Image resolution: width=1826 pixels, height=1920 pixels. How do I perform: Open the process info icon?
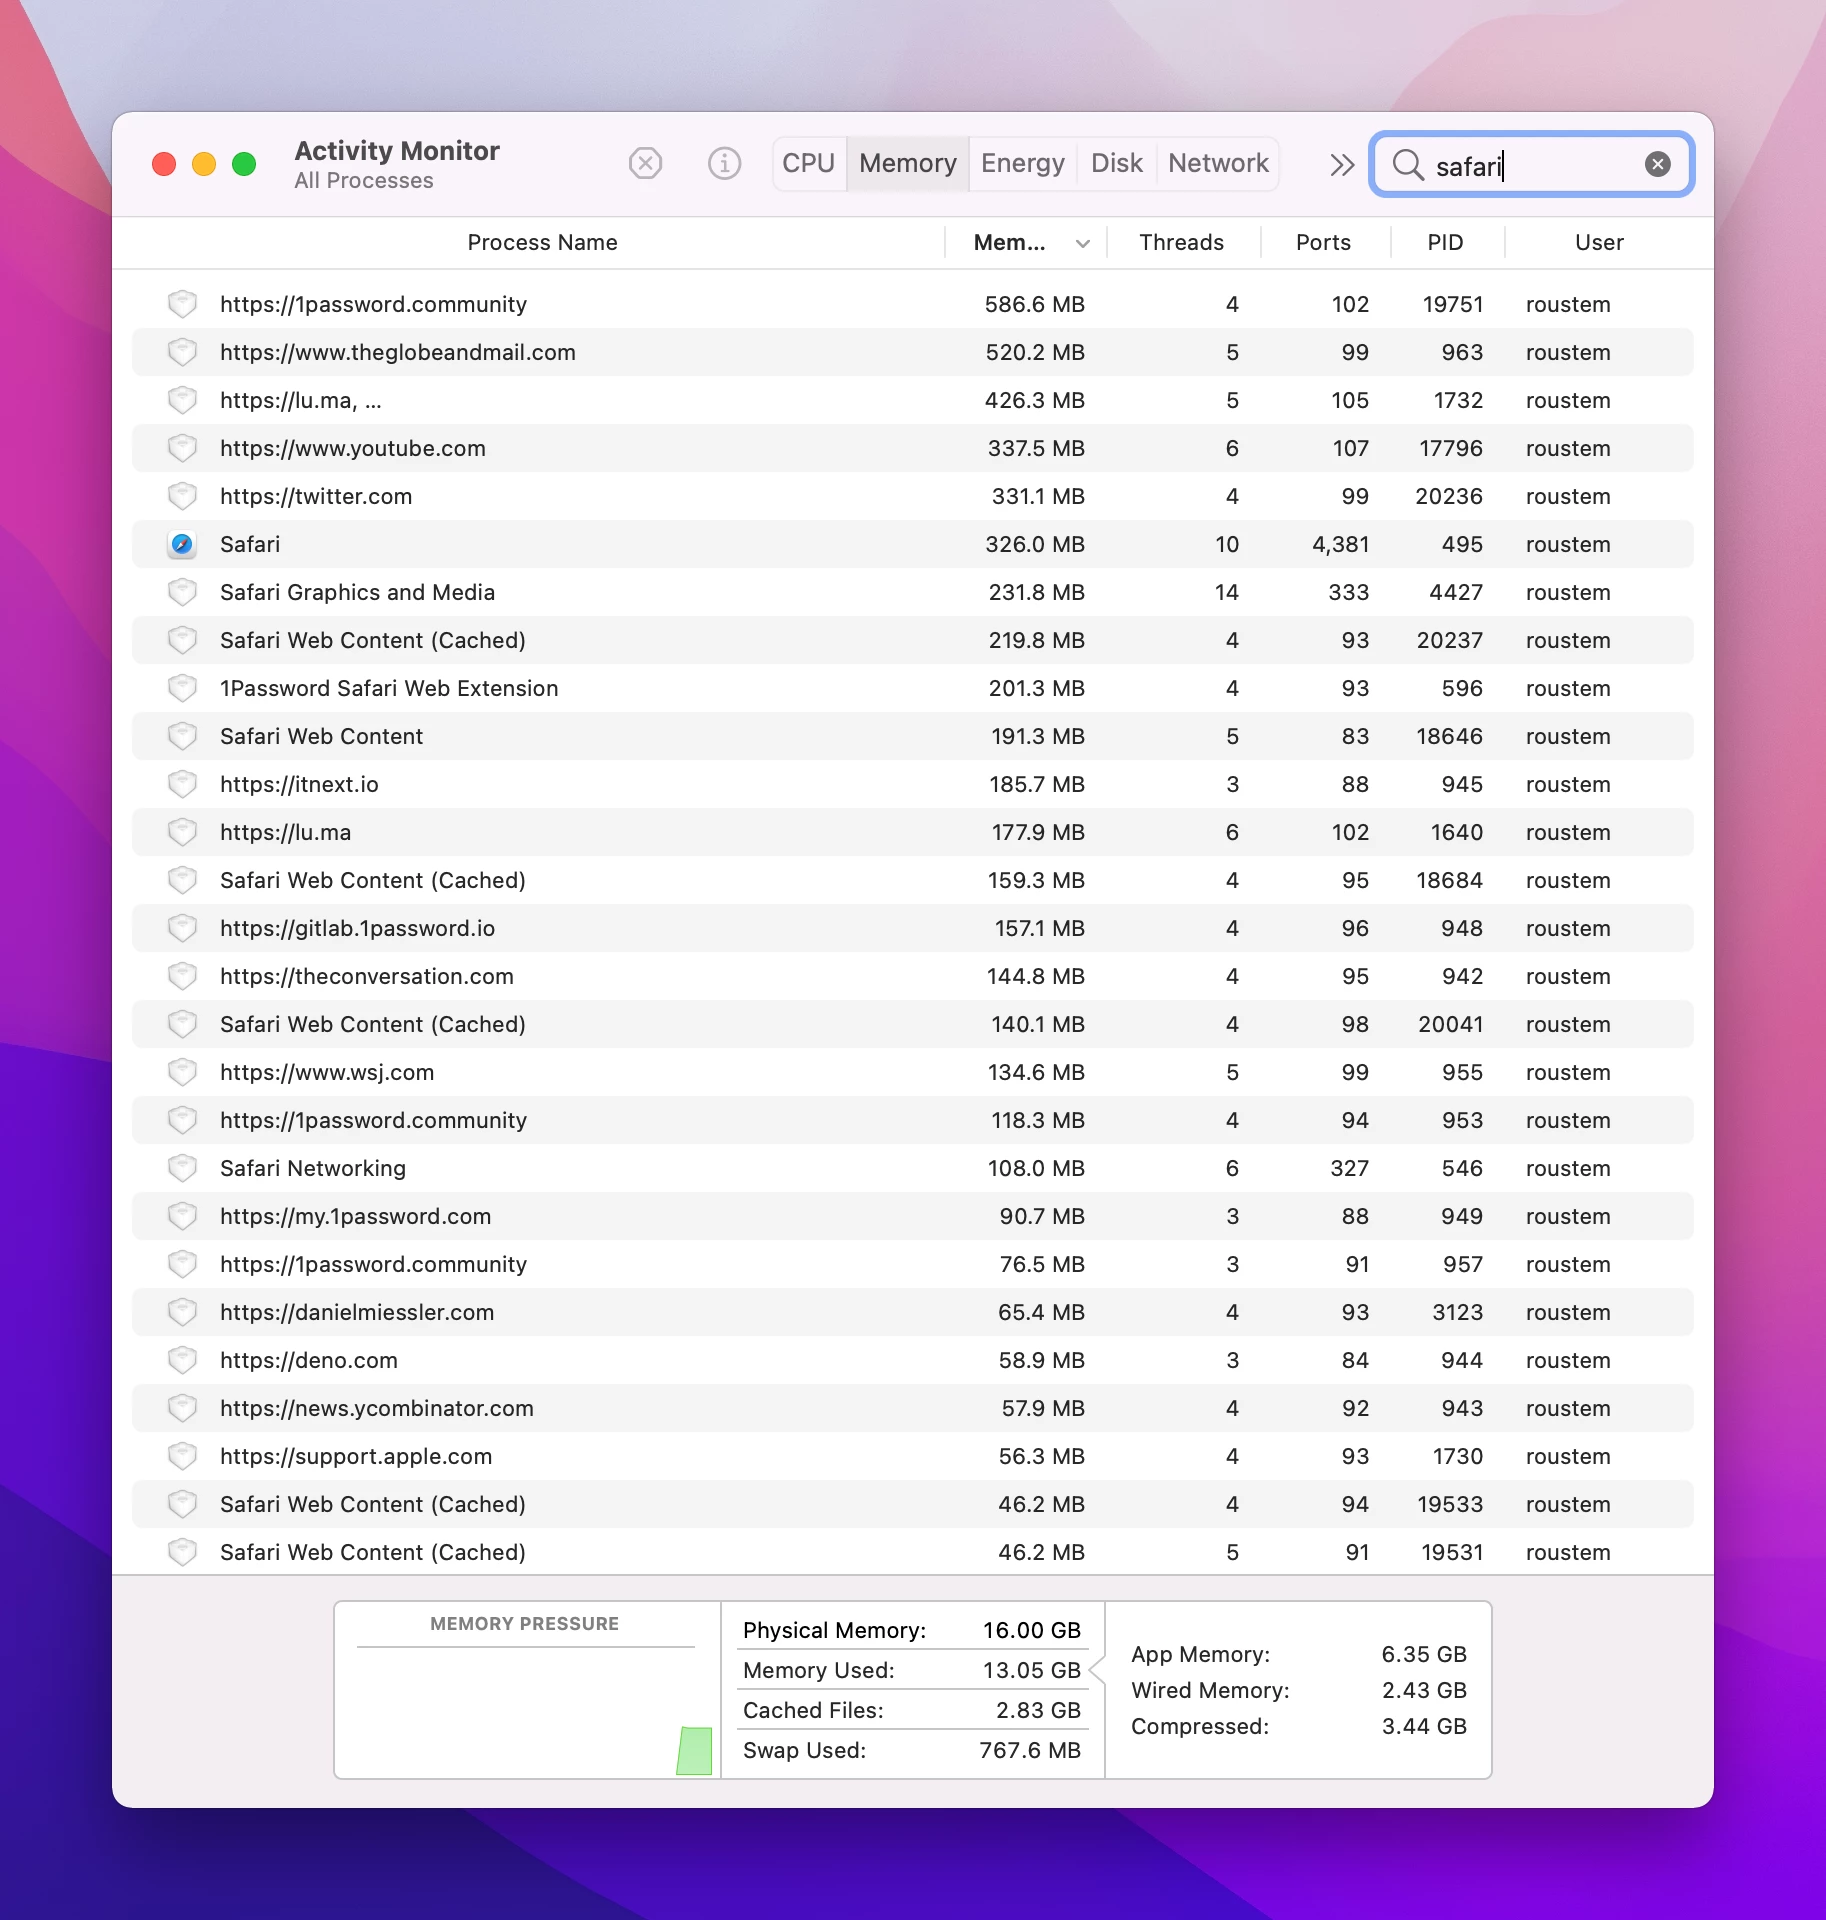tap(724, 163)
